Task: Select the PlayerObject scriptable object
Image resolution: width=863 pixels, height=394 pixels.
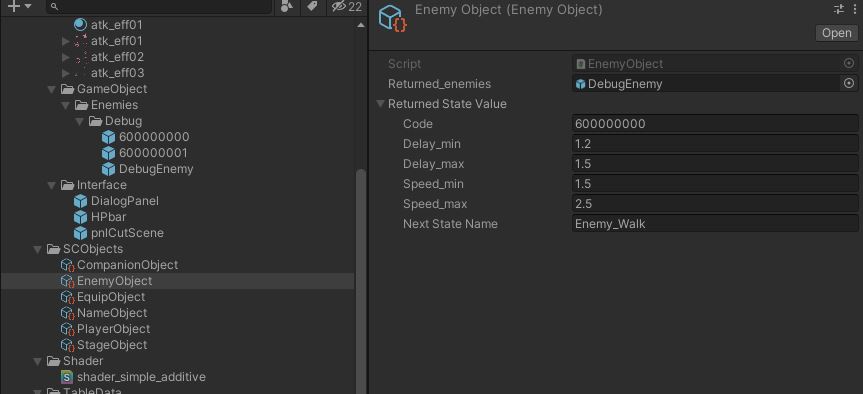Action: (x=105, y=329)
